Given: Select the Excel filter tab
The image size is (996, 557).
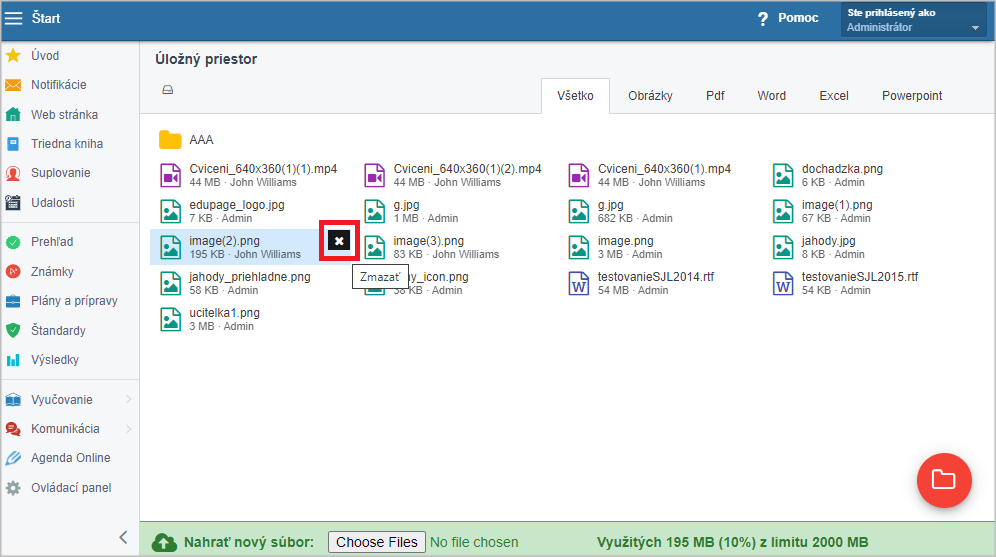Looking at the screenshot, I should [x=833, y=96].
